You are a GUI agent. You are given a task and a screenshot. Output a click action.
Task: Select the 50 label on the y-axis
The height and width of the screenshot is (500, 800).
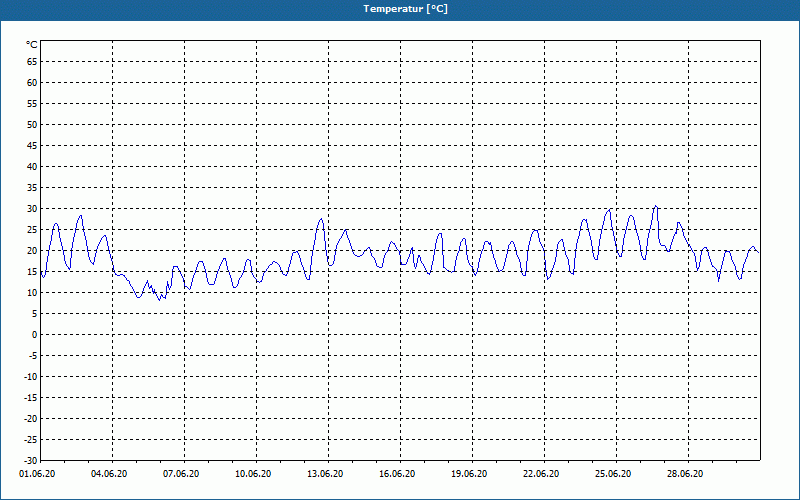32,124
